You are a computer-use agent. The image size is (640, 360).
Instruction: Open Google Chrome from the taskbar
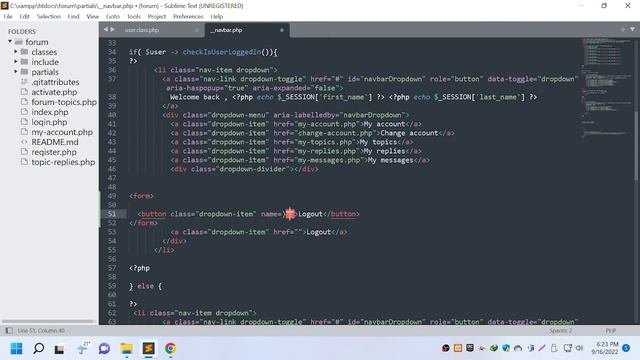pyautogui.click(x=171, y=349)
